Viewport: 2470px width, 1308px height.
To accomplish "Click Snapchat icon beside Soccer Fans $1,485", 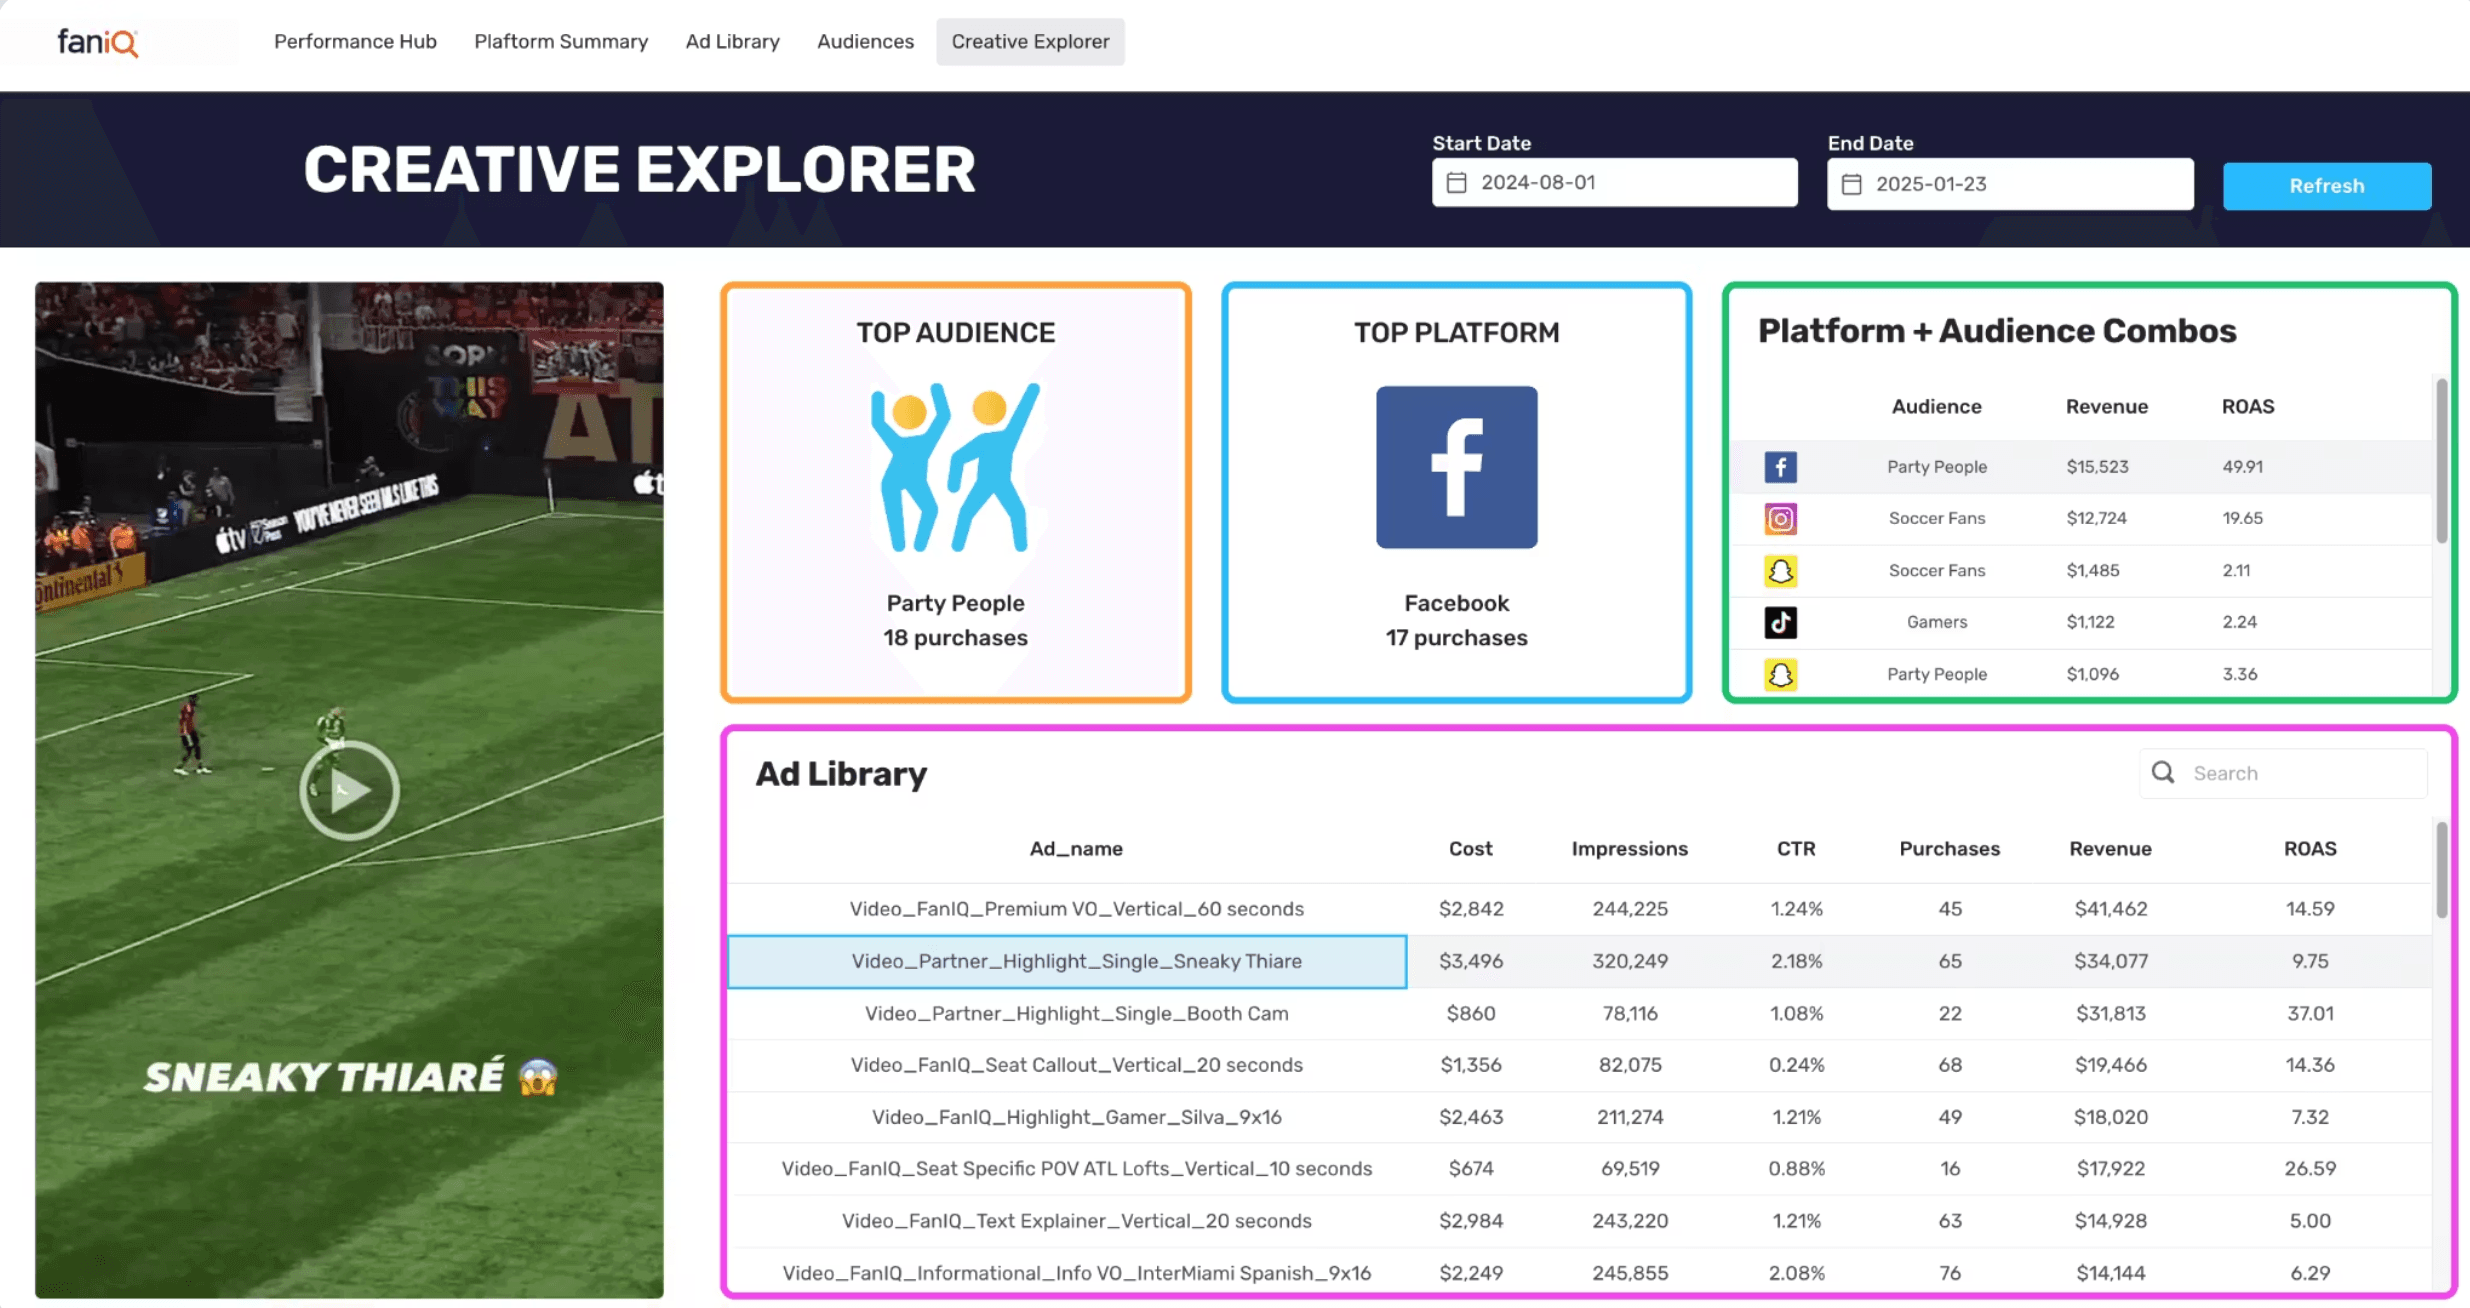I will pyautogui.click(x=1780, y=571).
